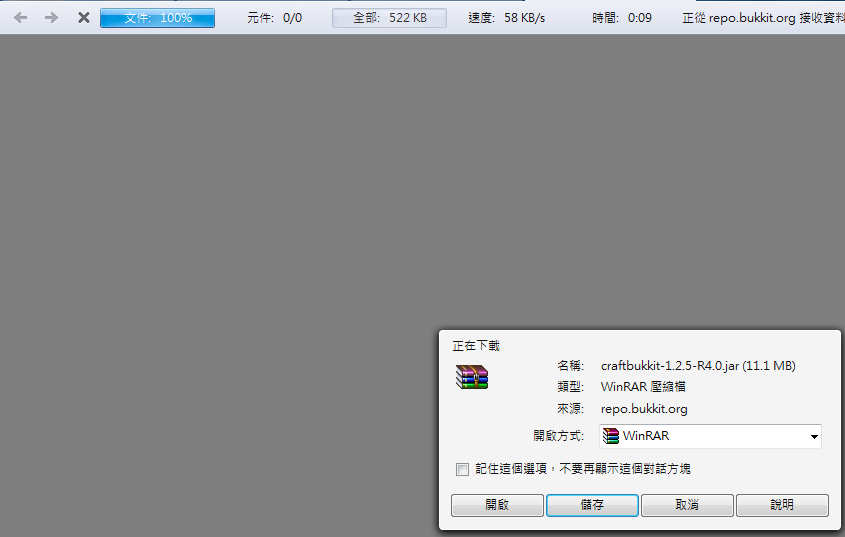Image resolution: width=845 pixels, height=537 pixels.
Task: Select the 速度 58 KB/s status text
Action: (506, 18)
